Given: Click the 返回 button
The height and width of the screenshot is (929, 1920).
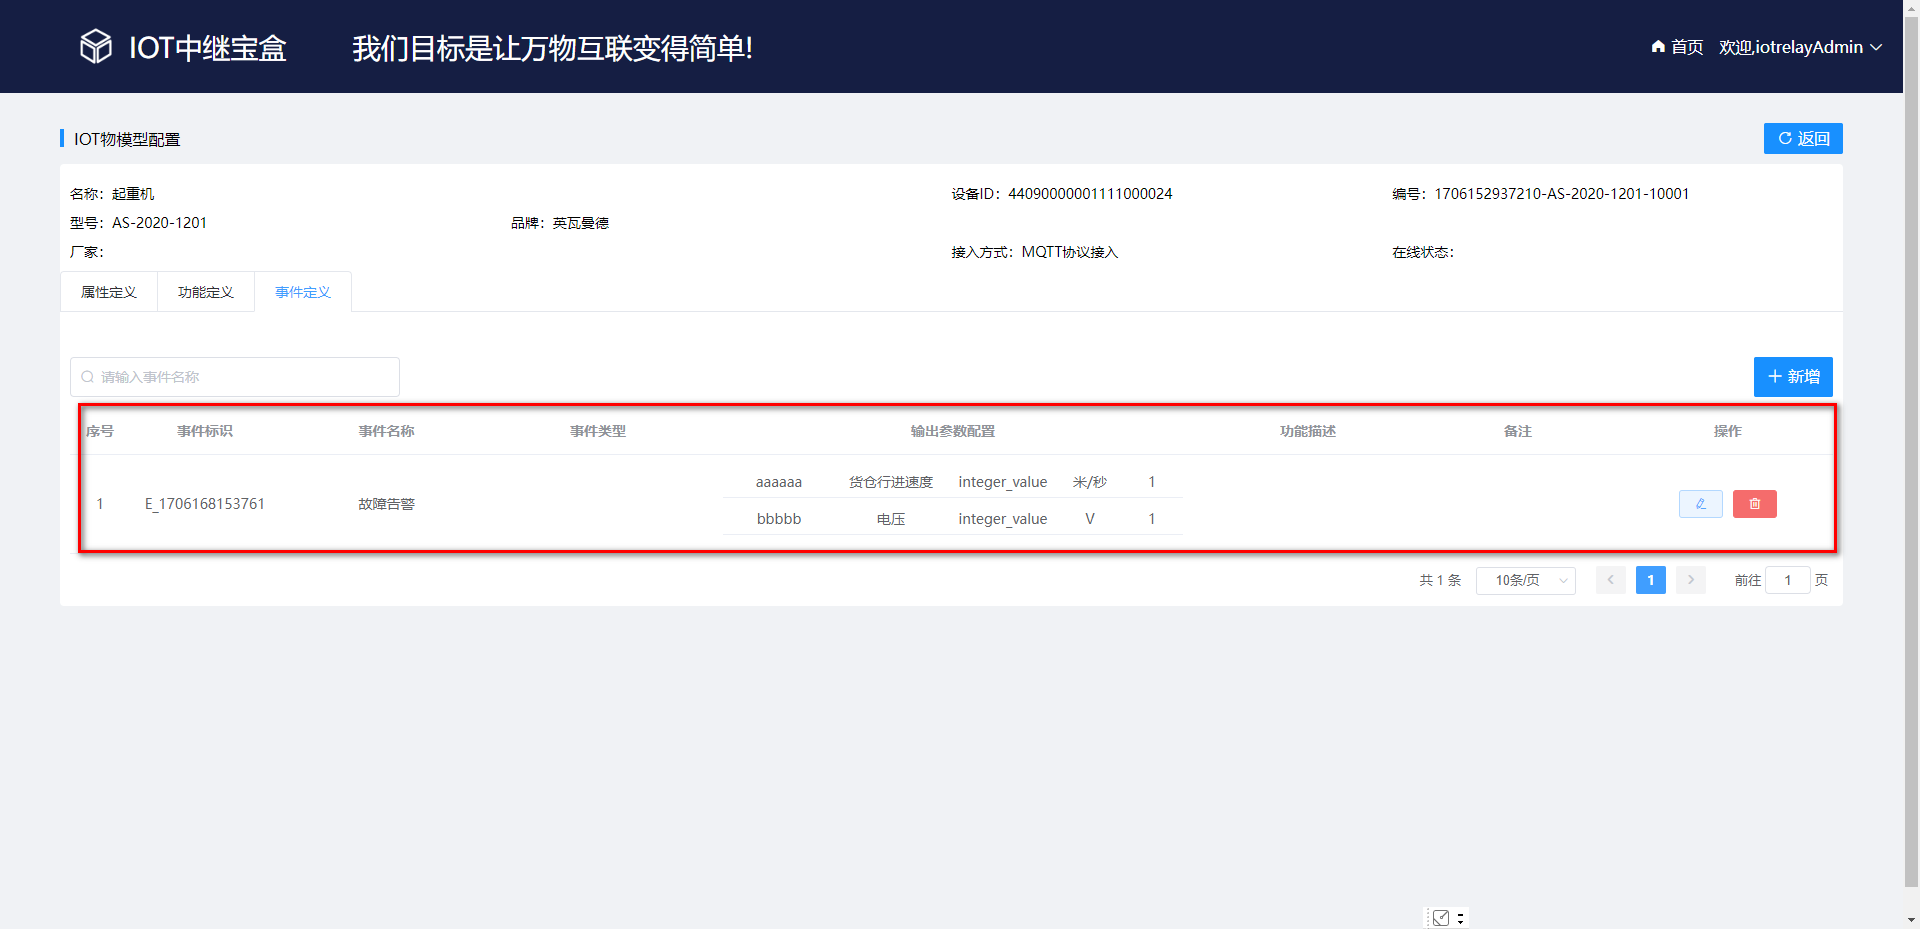Looking at the screenshot, I should (x=1803, y=138).
